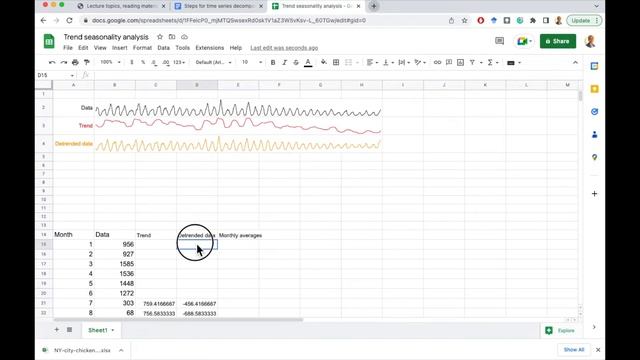640x360 pixels.
Task: Activate the paint format tool
Action: point(87,62)
